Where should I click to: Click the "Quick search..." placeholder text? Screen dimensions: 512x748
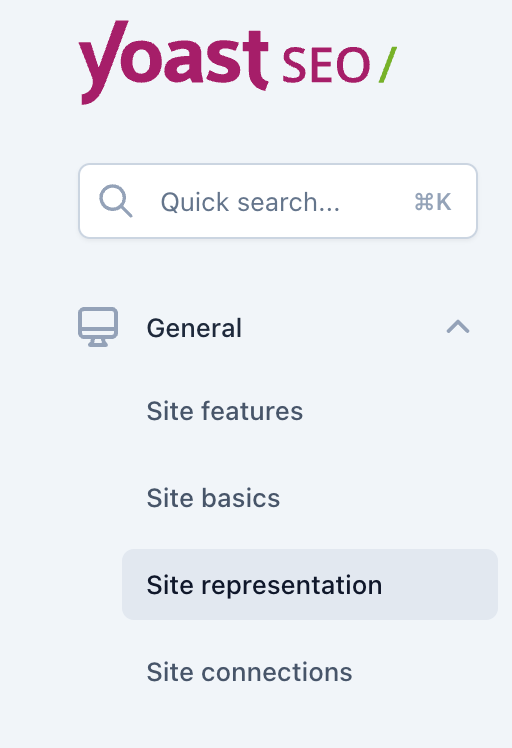click(x=251, y=202)
